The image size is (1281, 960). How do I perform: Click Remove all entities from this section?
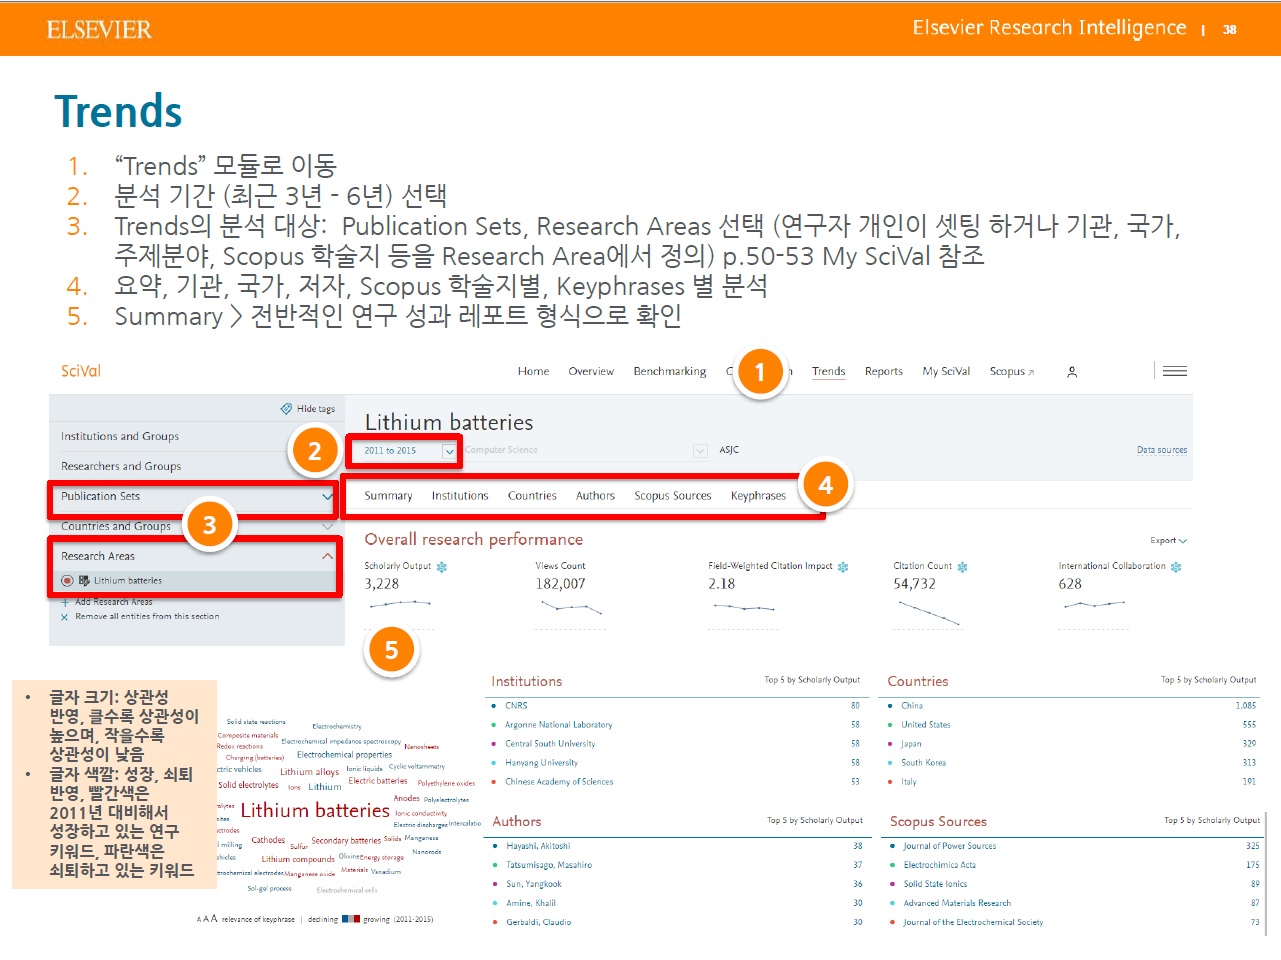click(147, 617)
